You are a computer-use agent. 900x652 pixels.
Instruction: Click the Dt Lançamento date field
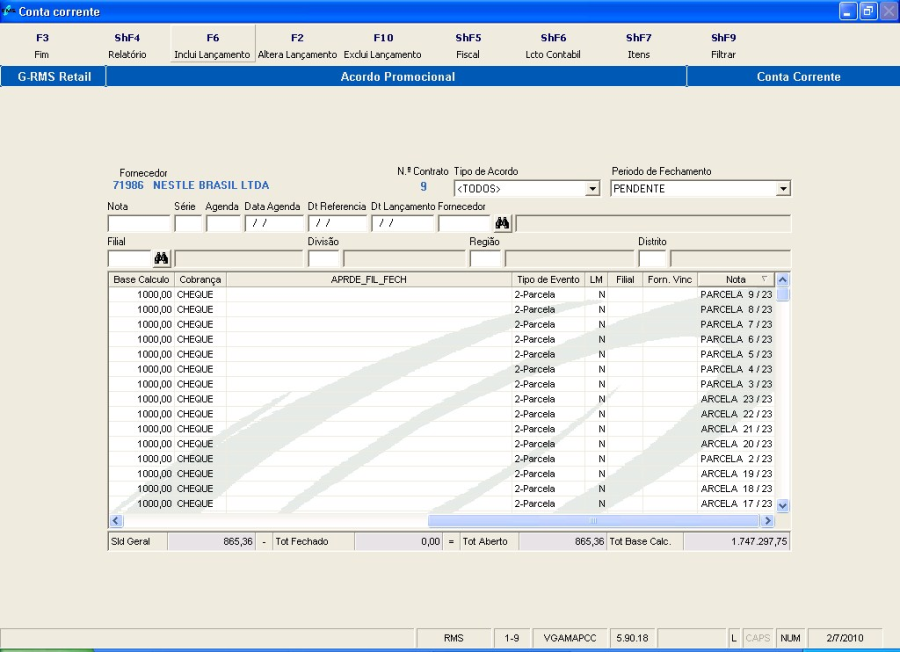(x=402, y=223)
